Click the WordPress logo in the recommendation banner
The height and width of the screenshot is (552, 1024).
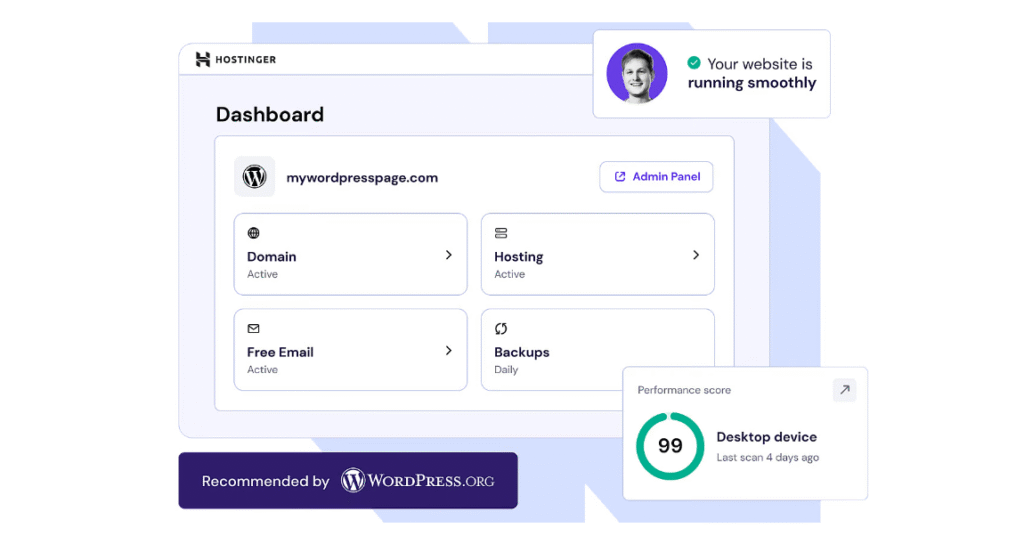tap(353, 481)
